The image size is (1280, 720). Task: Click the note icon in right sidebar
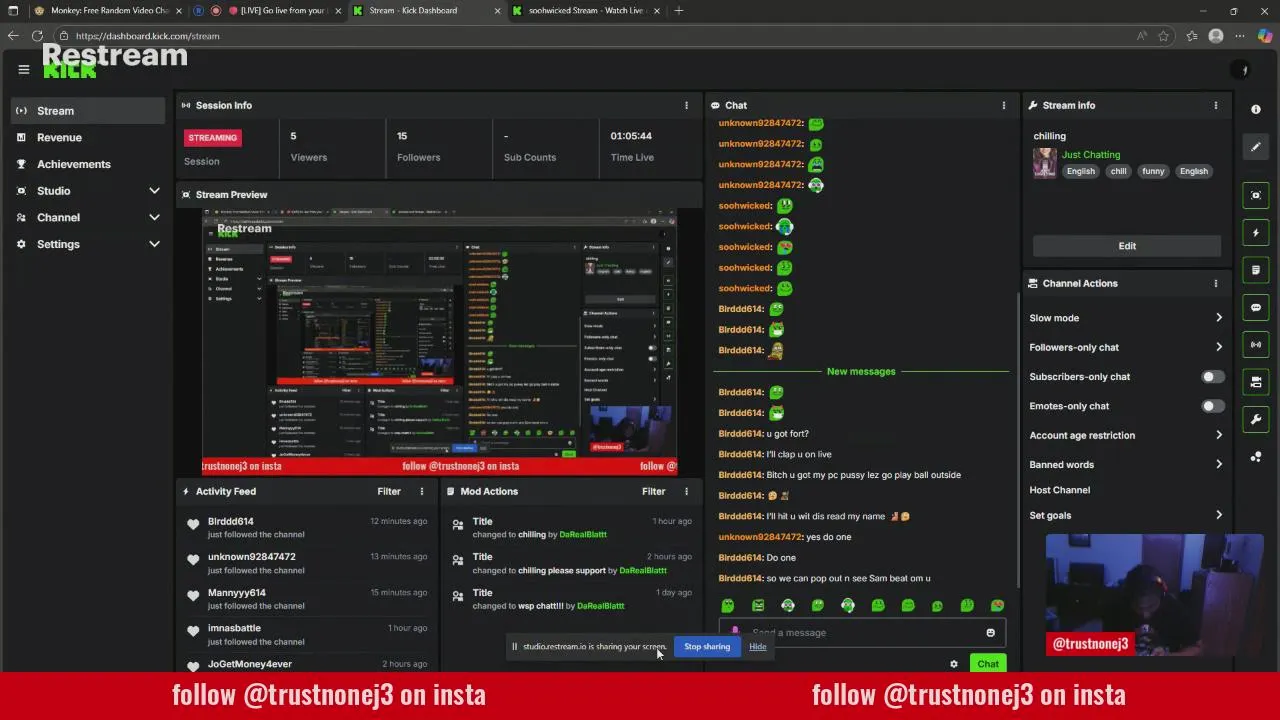tap(1256, 270)
